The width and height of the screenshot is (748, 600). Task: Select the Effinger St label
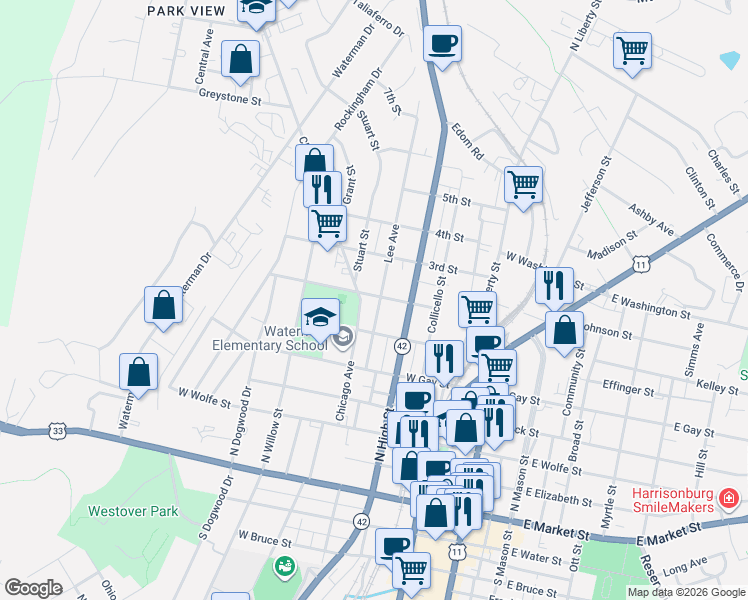(x=628, y=388)
